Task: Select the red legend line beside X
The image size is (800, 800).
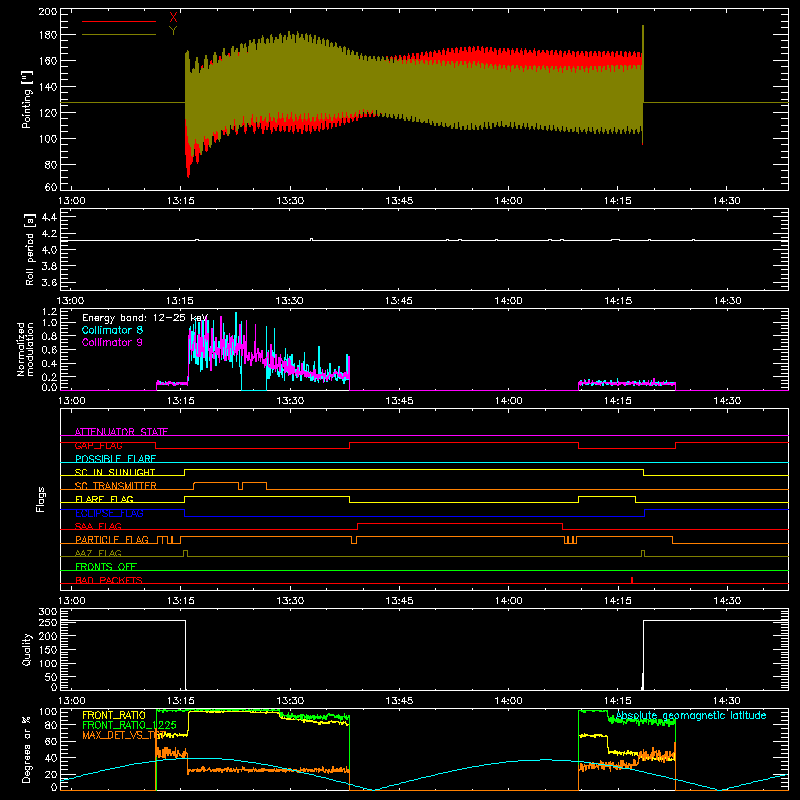Action: click(119, 21)
